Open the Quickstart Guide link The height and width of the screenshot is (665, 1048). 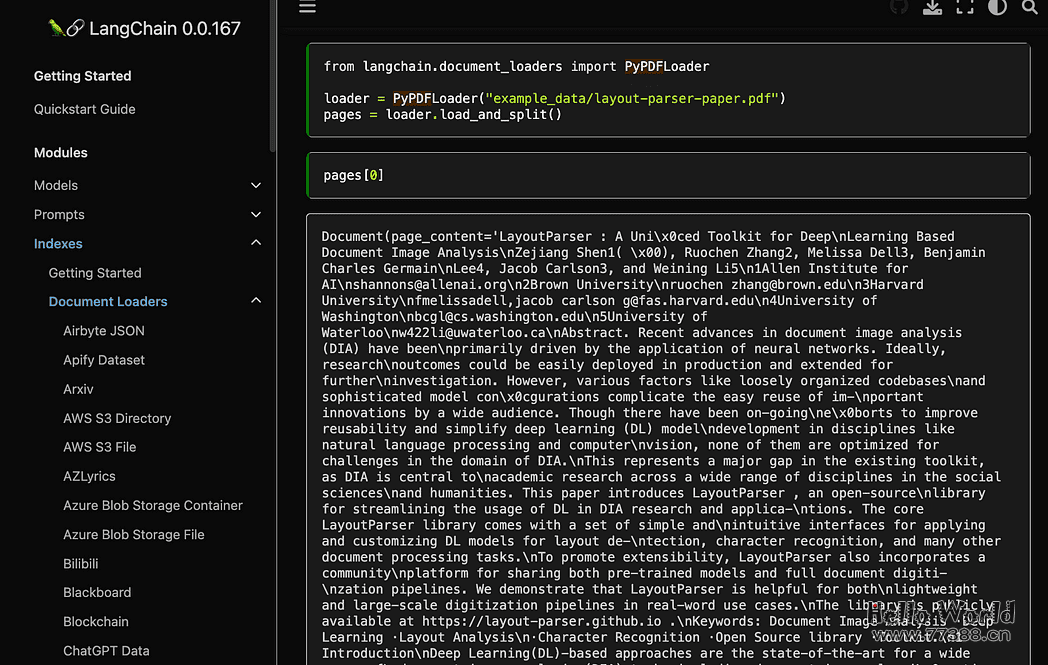point(85,109)
